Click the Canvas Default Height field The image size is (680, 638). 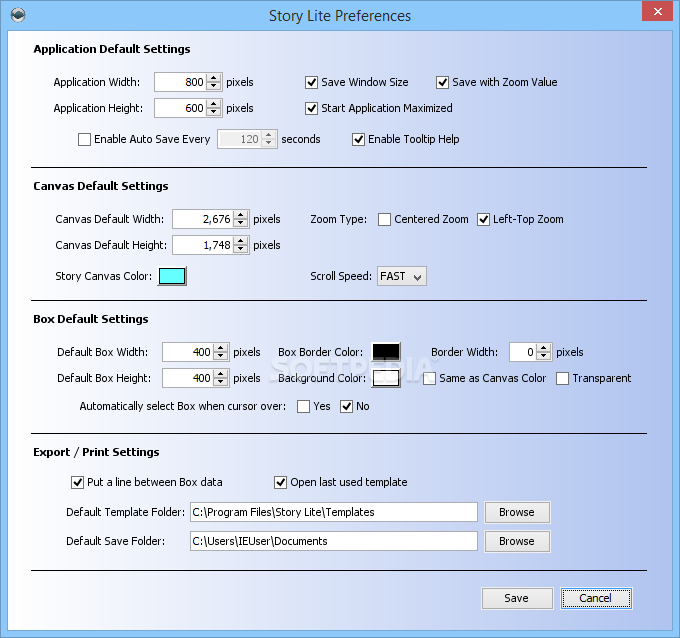click(203, 245)
